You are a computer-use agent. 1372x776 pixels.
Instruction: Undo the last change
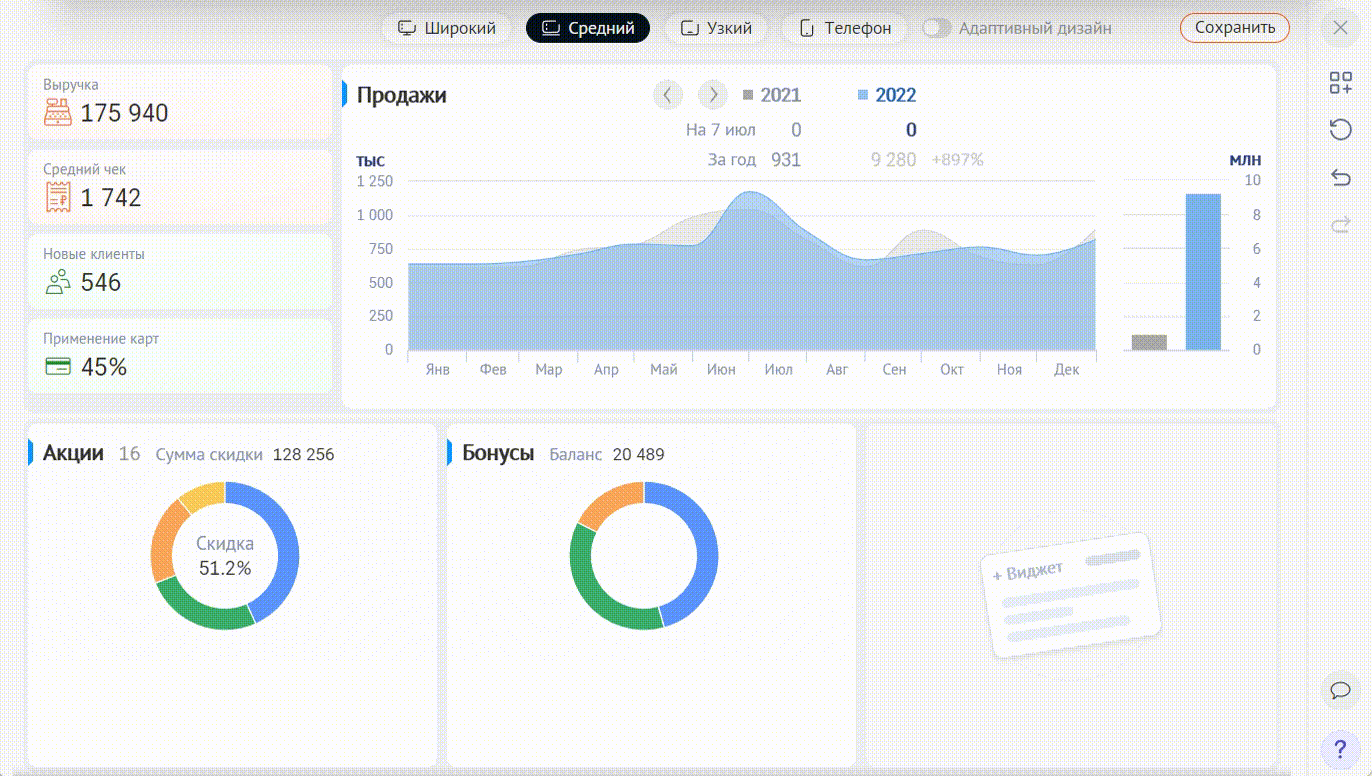click(1340, 177)
